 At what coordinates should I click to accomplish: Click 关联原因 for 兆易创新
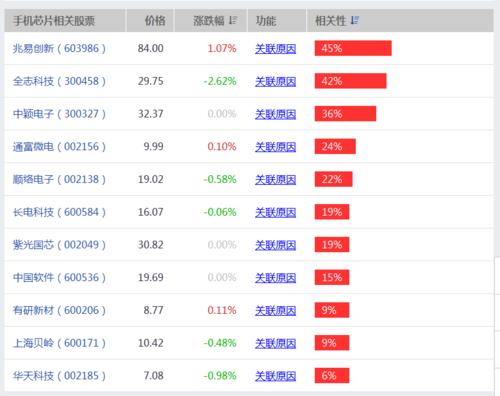275,49
